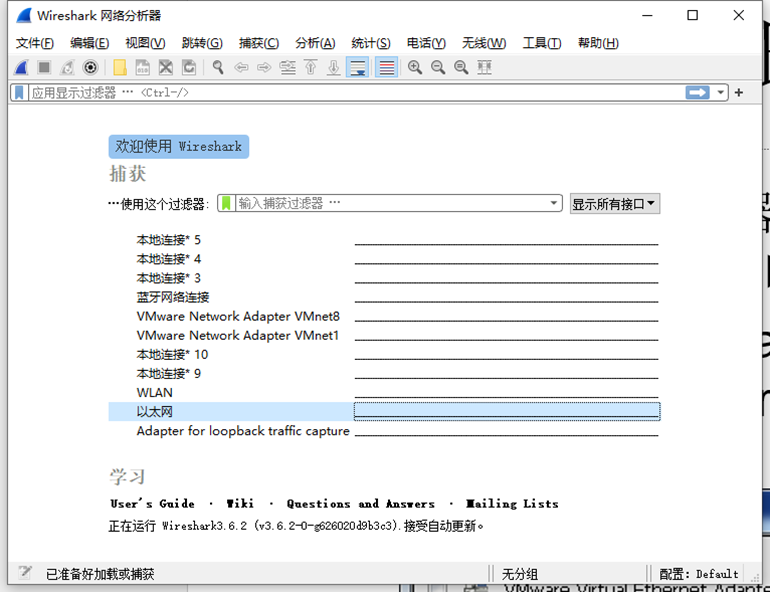The width and height of the screenshot is (770, 592).
Task: Select VMware Network Adapter VMnet8
Action: [x=384, y=316]
